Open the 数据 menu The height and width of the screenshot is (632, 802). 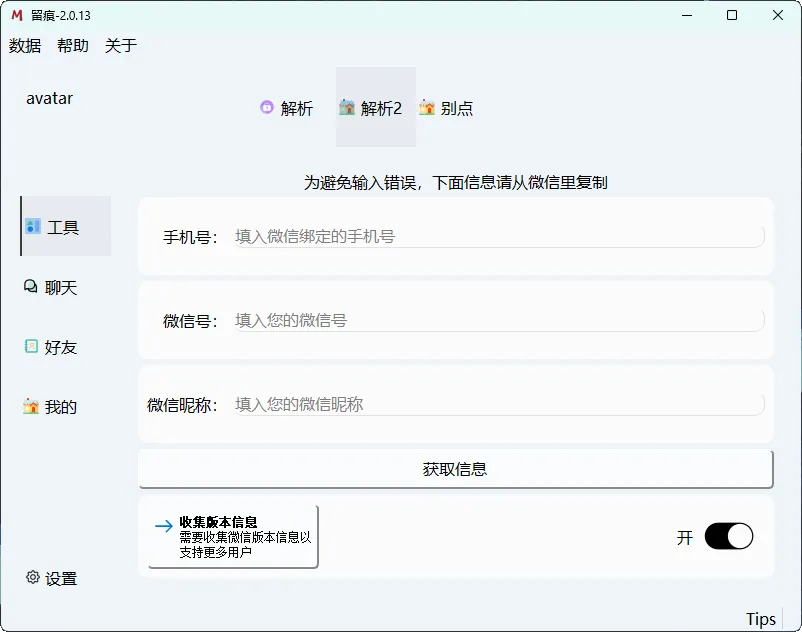[25, 45]
